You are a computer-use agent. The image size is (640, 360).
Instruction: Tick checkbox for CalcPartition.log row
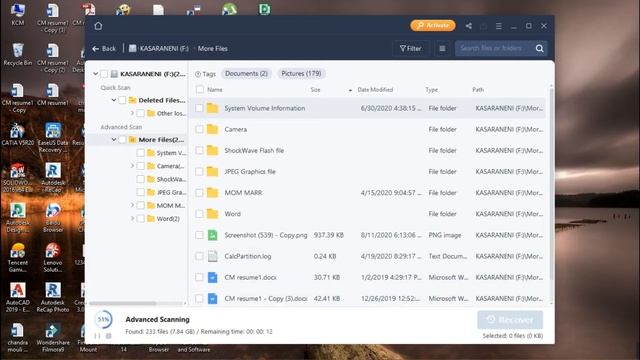199,256
